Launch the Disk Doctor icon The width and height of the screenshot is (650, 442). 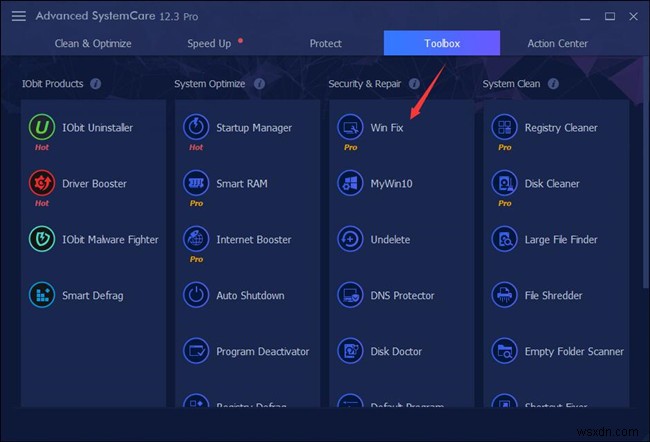click(x=350, y=351)
